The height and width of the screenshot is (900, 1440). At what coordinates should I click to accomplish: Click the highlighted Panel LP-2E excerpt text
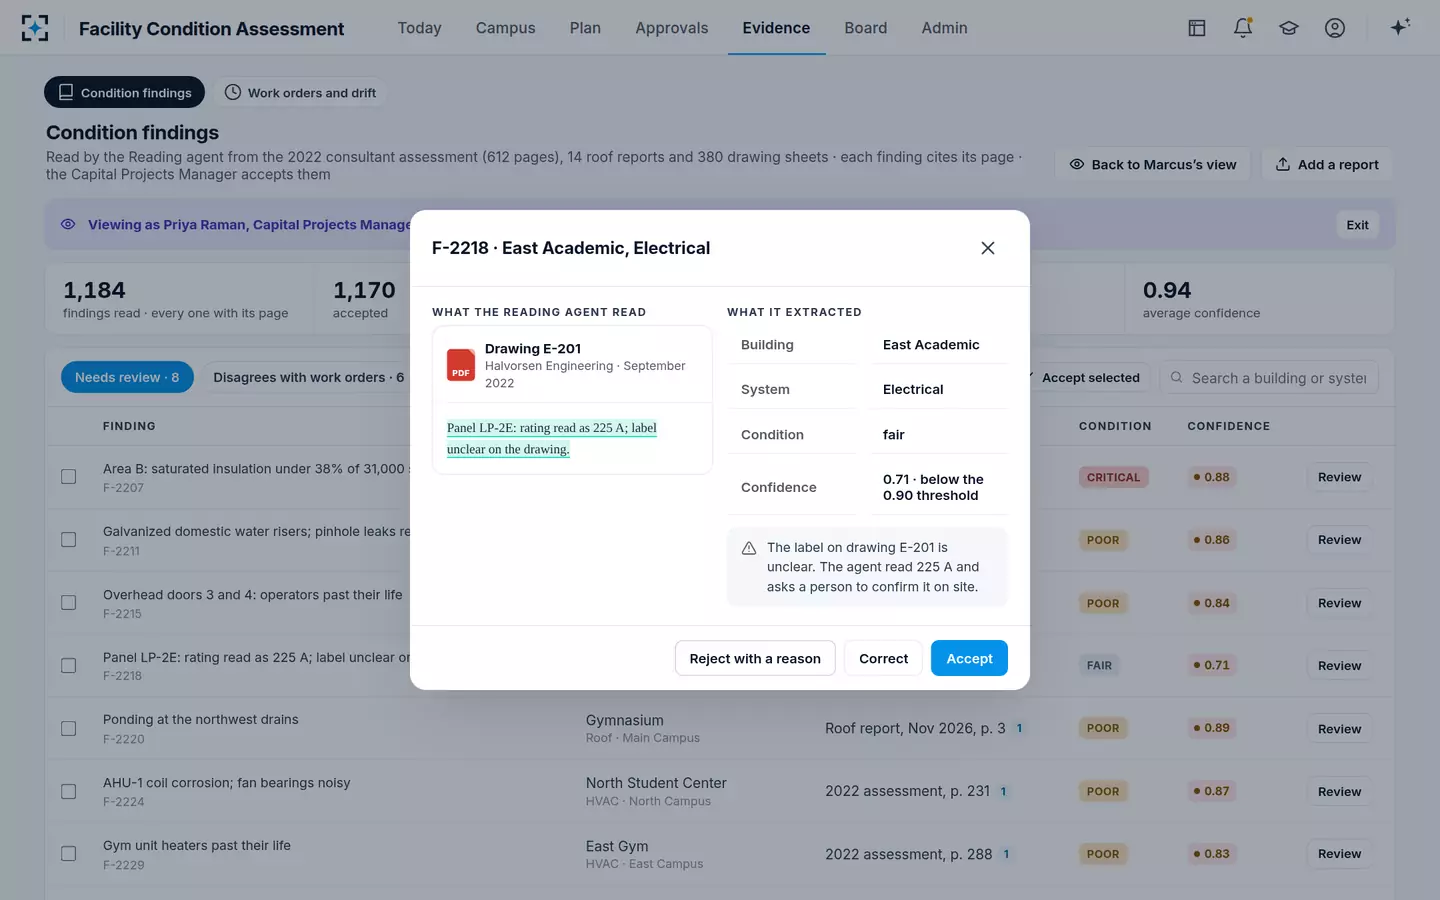coord(551,438)
